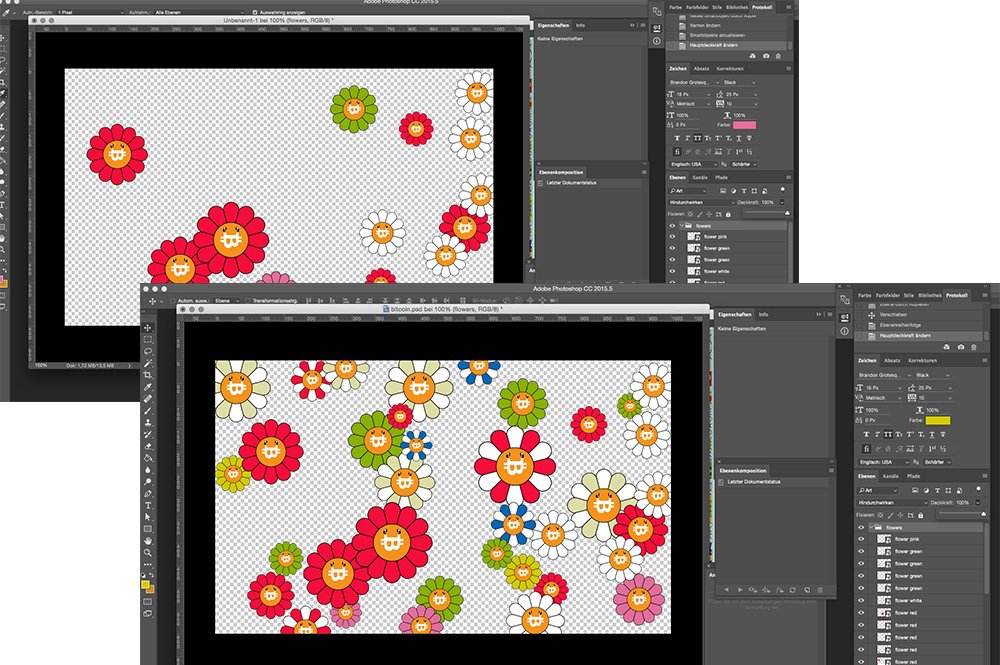Select the Eraser tool in front window
Viewport: 1000px width, 665px height.
point(148,446)
